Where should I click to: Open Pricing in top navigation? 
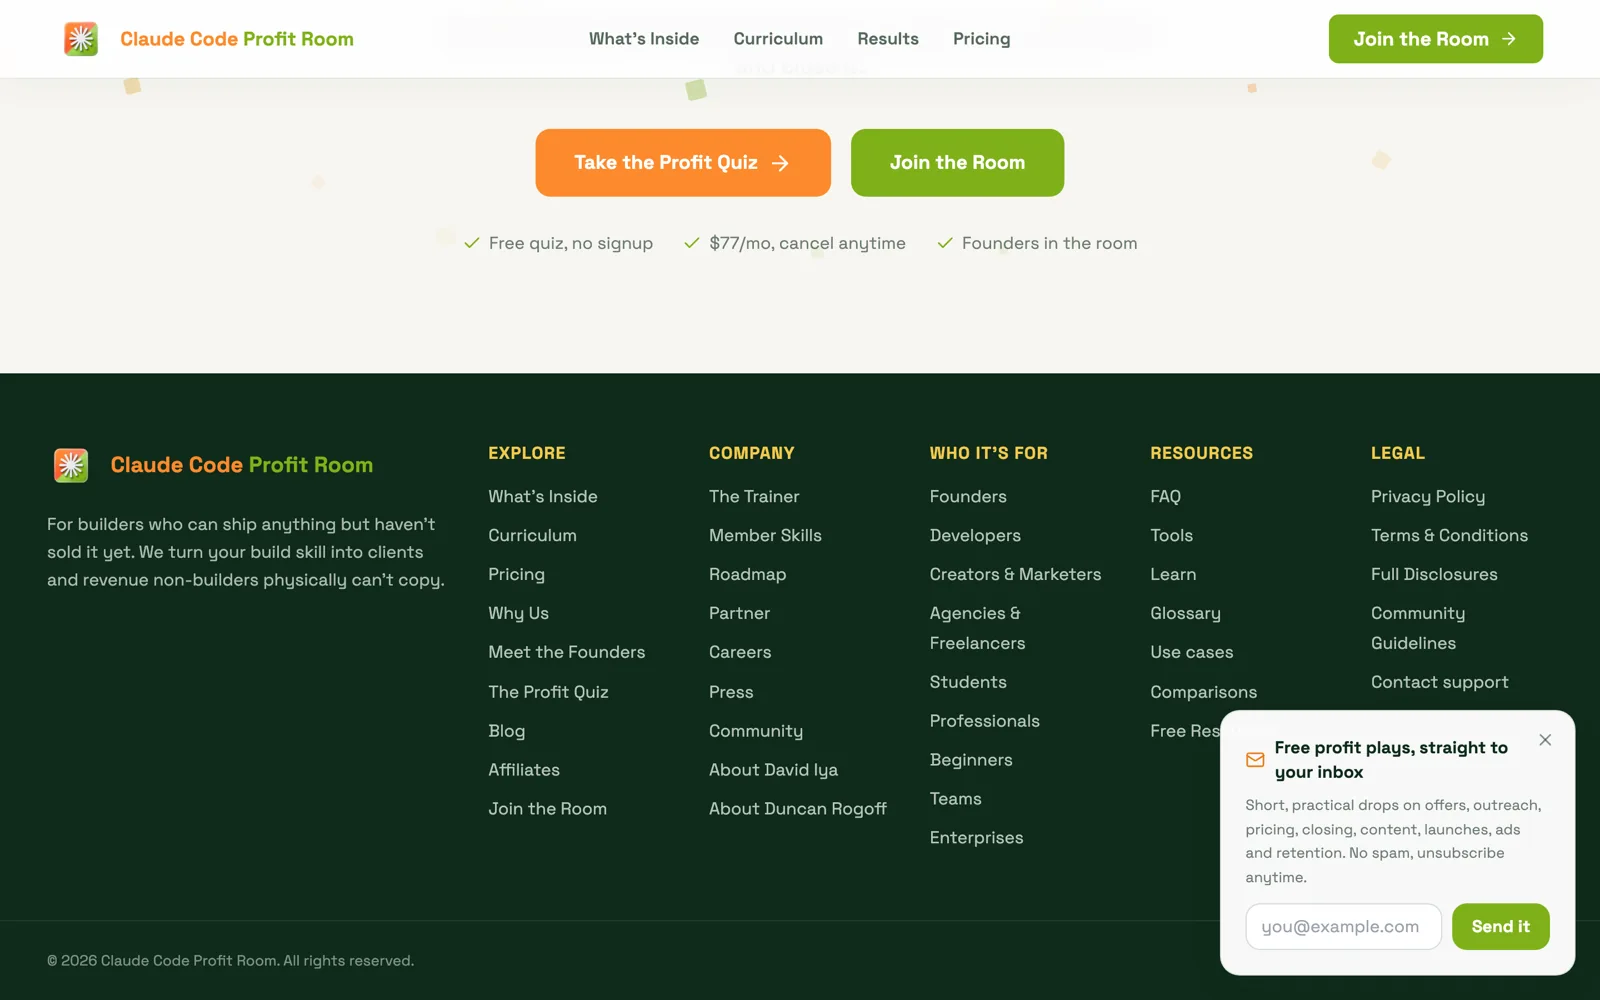point(982,39)
